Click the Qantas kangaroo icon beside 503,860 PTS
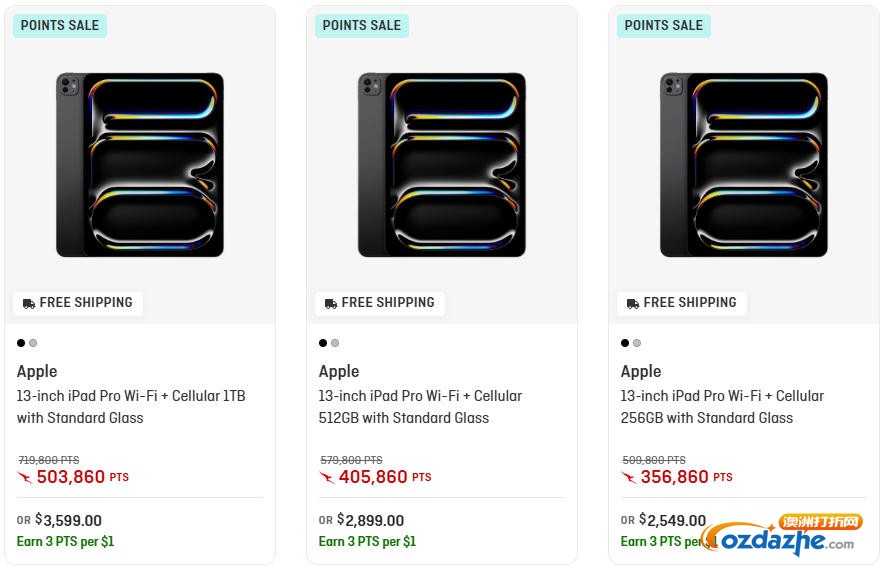 [25, 477]
